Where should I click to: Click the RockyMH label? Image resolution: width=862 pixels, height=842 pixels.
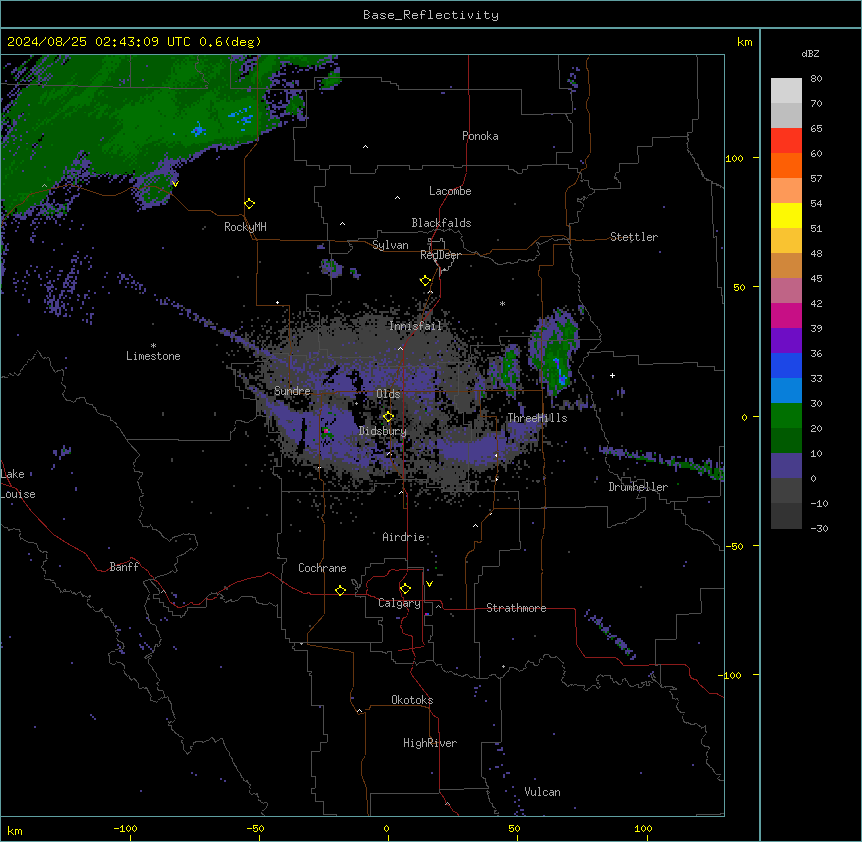[245, 227]
